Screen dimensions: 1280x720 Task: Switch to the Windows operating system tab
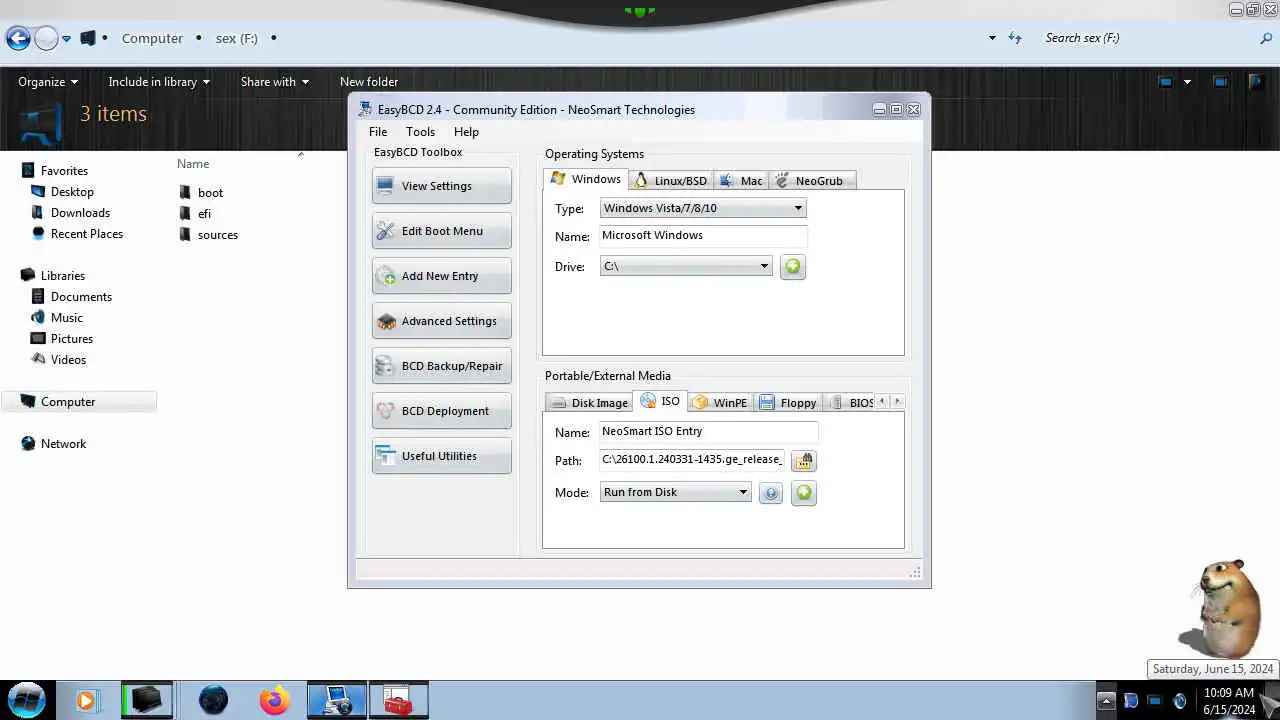click(x=586, y=179)
